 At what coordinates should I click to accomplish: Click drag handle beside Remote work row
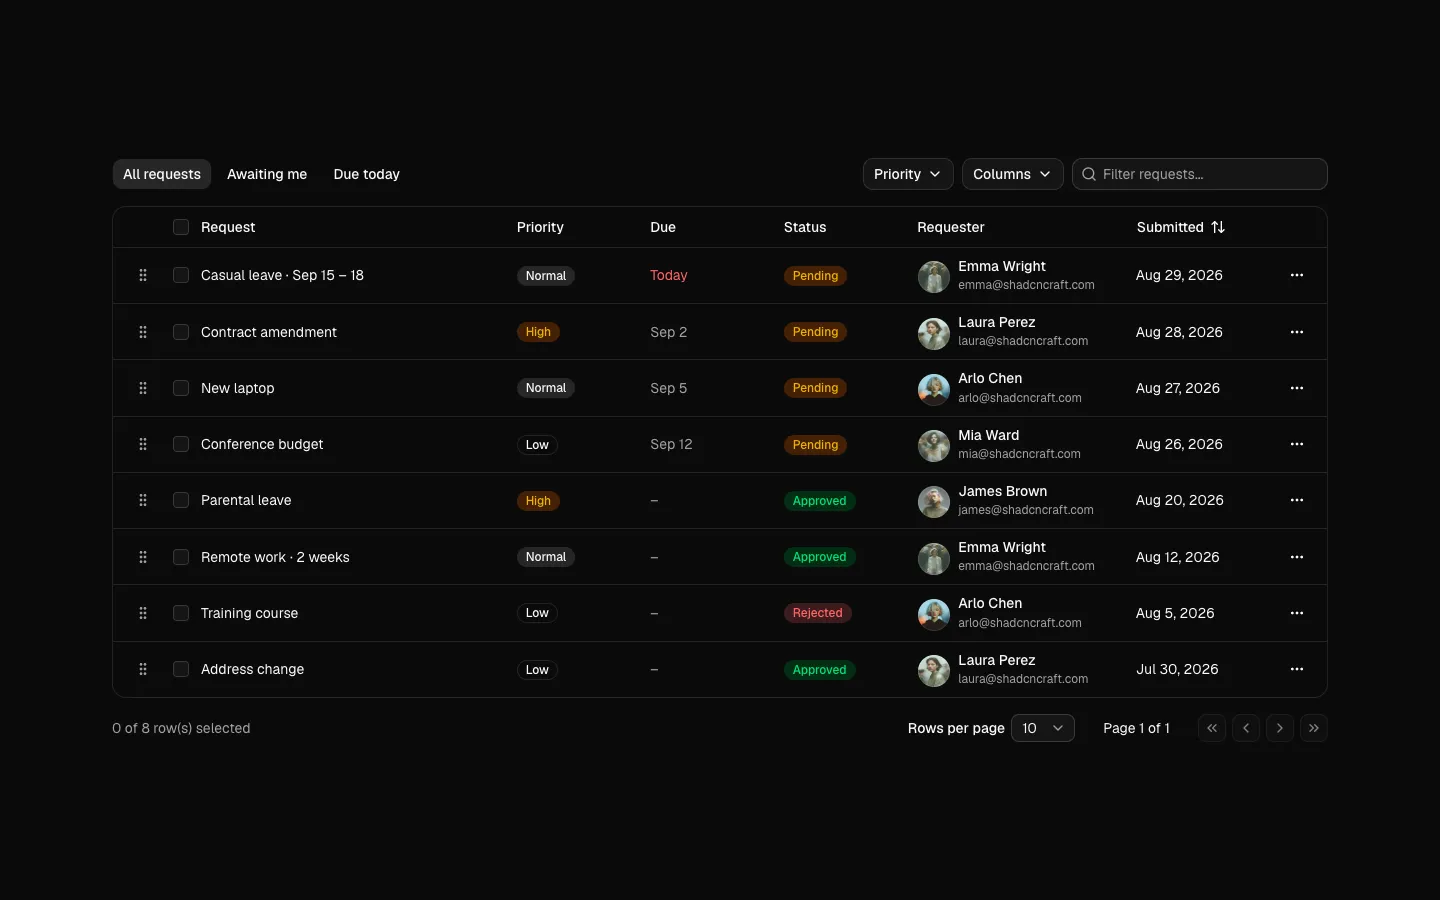pyautogui.click(x=143, y=557)
